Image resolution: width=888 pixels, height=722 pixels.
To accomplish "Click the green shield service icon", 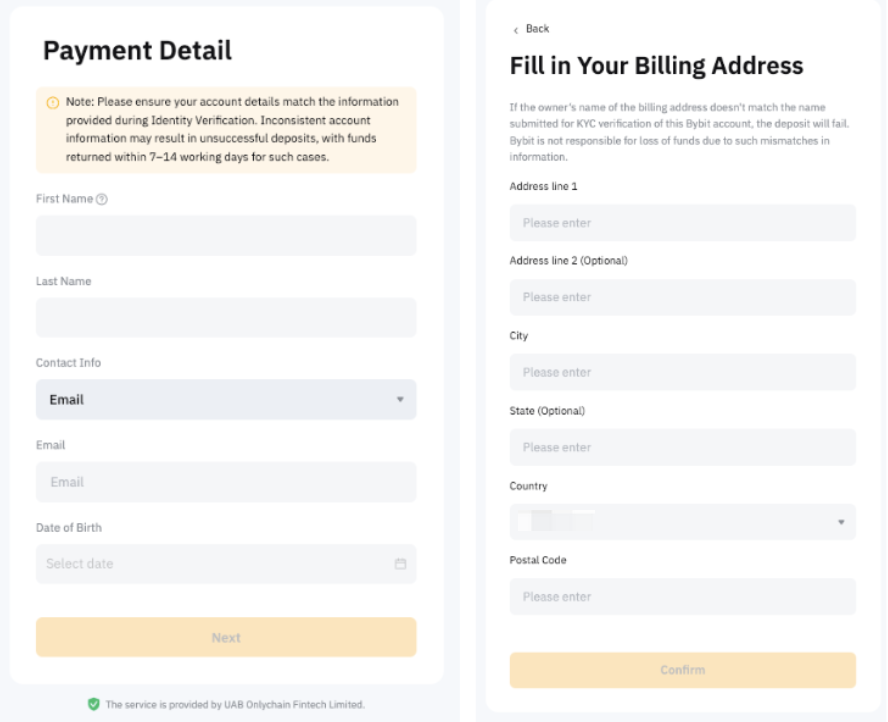I will point(93,704).
